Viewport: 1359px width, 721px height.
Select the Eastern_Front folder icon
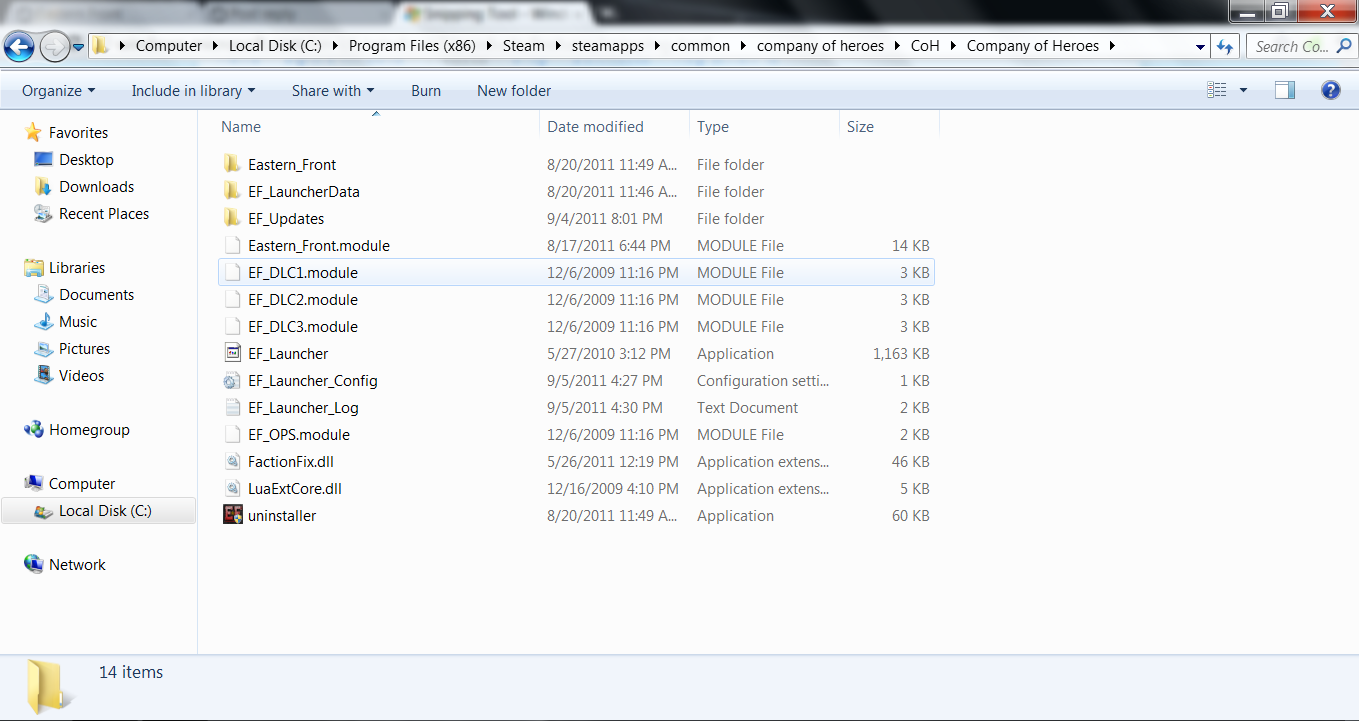coord(232,164)
